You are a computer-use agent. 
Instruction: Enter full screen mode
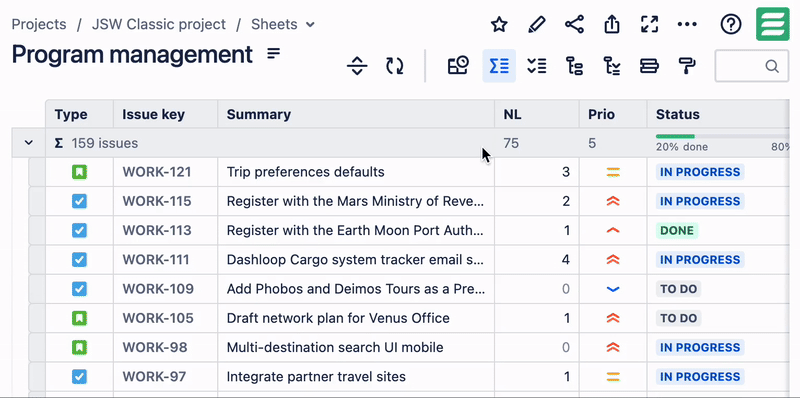pos(649,24)
